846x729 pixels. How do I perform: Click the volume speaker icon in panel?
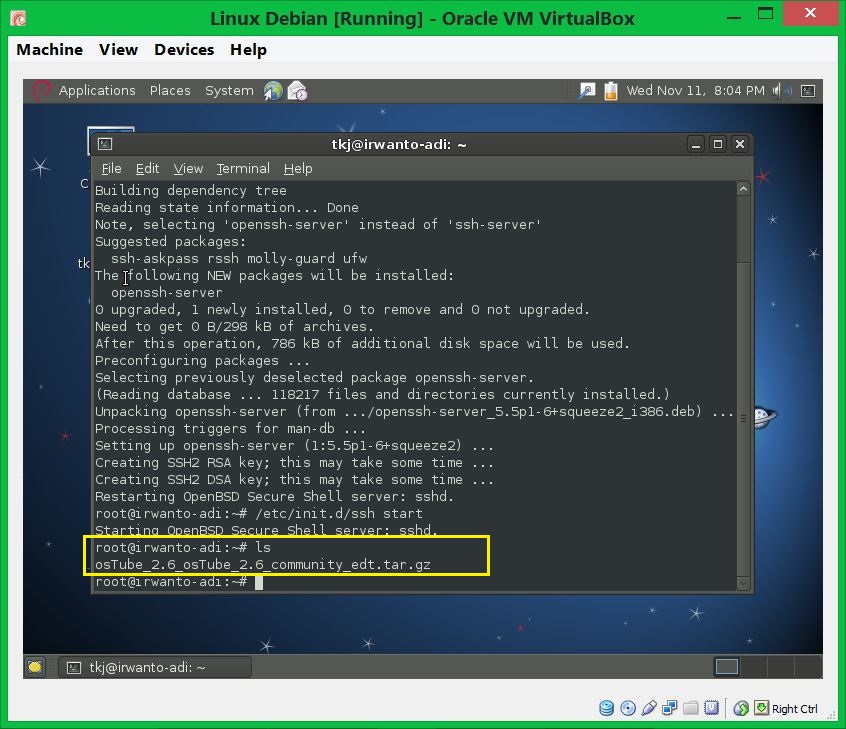[x=781, y=91]
